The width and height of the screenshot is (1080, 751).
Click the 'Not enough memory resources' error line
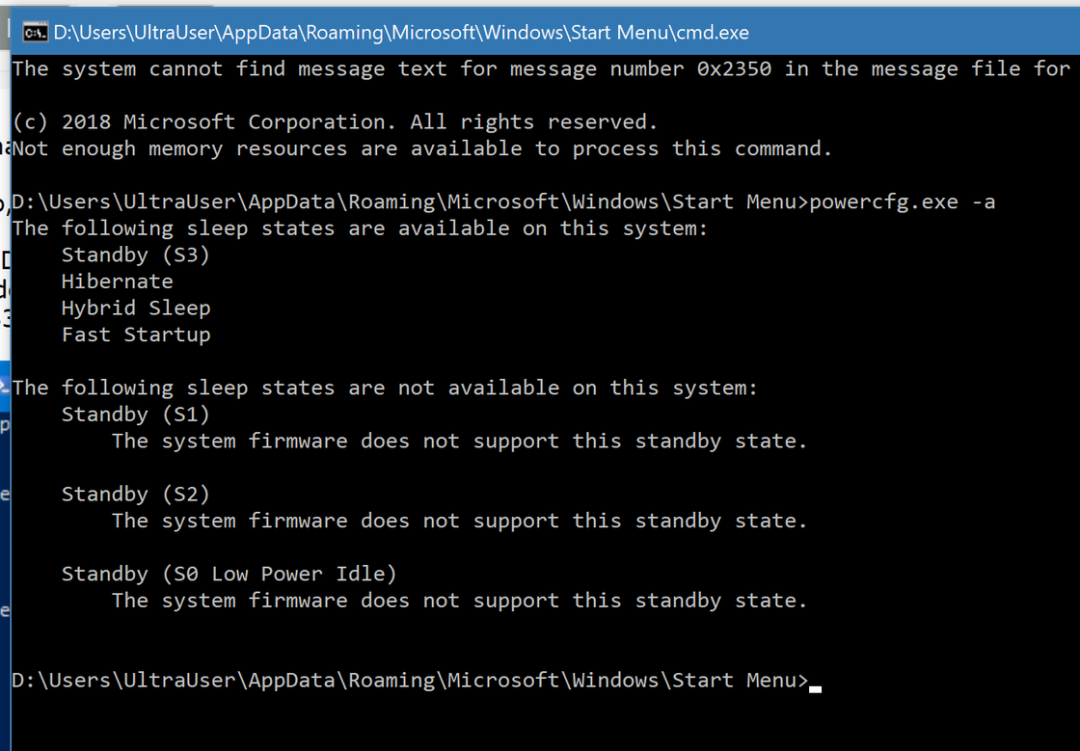(422, 149)
